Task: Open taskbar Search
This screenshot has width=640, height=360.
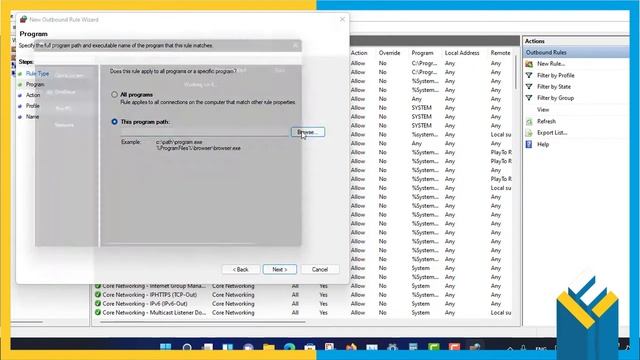Action: tap(187, 347)
